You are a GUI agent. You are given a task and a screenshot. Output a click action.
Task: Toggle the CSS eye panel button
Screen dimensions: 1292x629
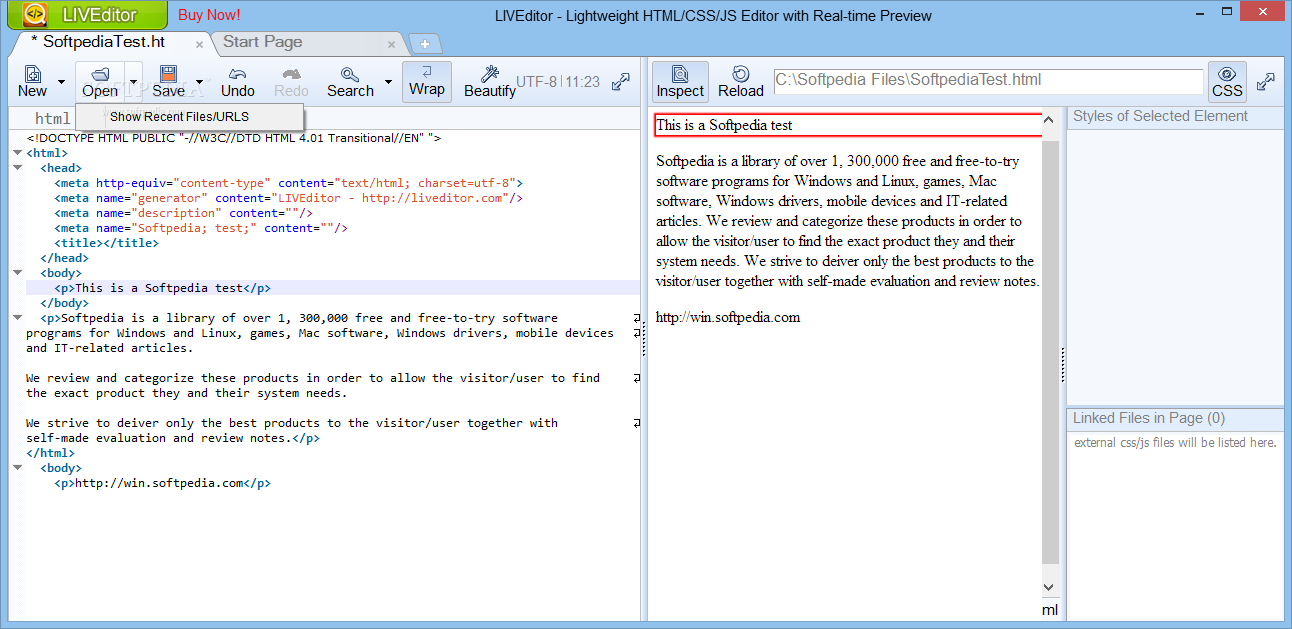pyautogui.click(x=1227, y=82)
